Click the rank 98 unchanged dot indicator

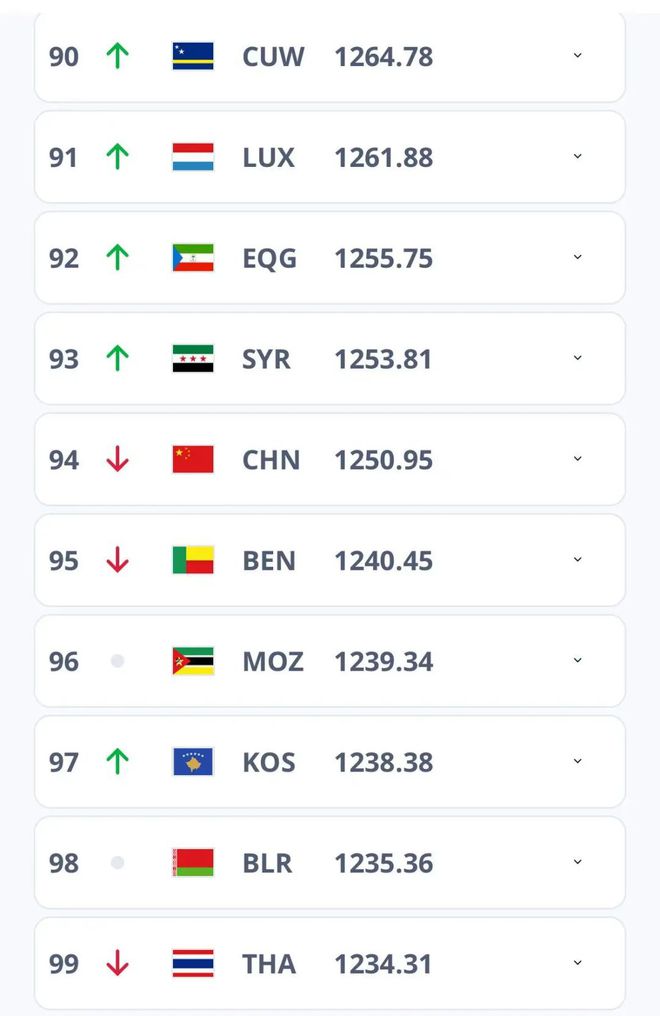[x=117, y=862]
